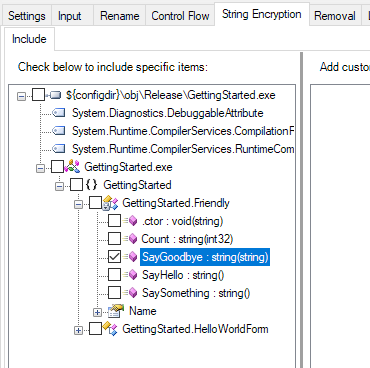Check the GettingStarted namespace checkbox
This screenshot has width=370, height=368.
(x=76, y=185)
